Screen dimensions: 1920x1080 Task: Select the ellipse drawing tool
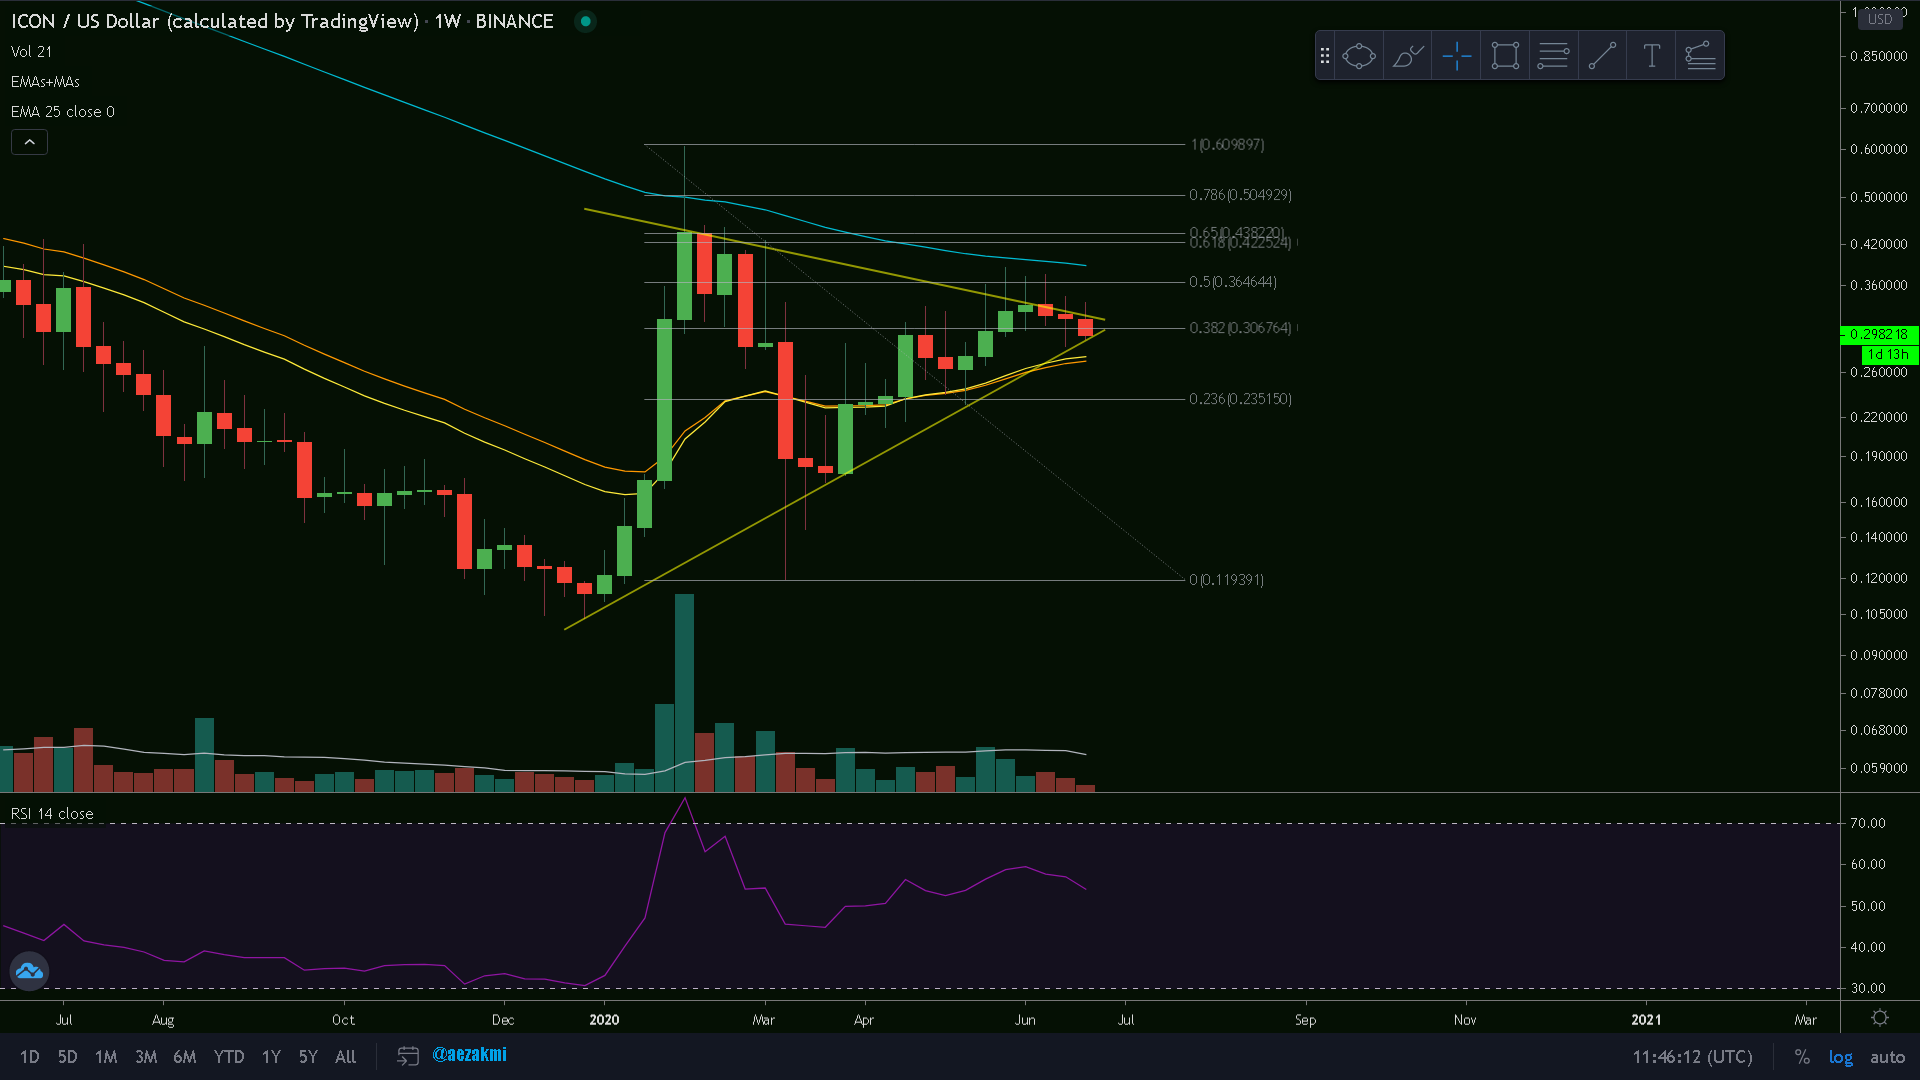(x=1359, y=56)
